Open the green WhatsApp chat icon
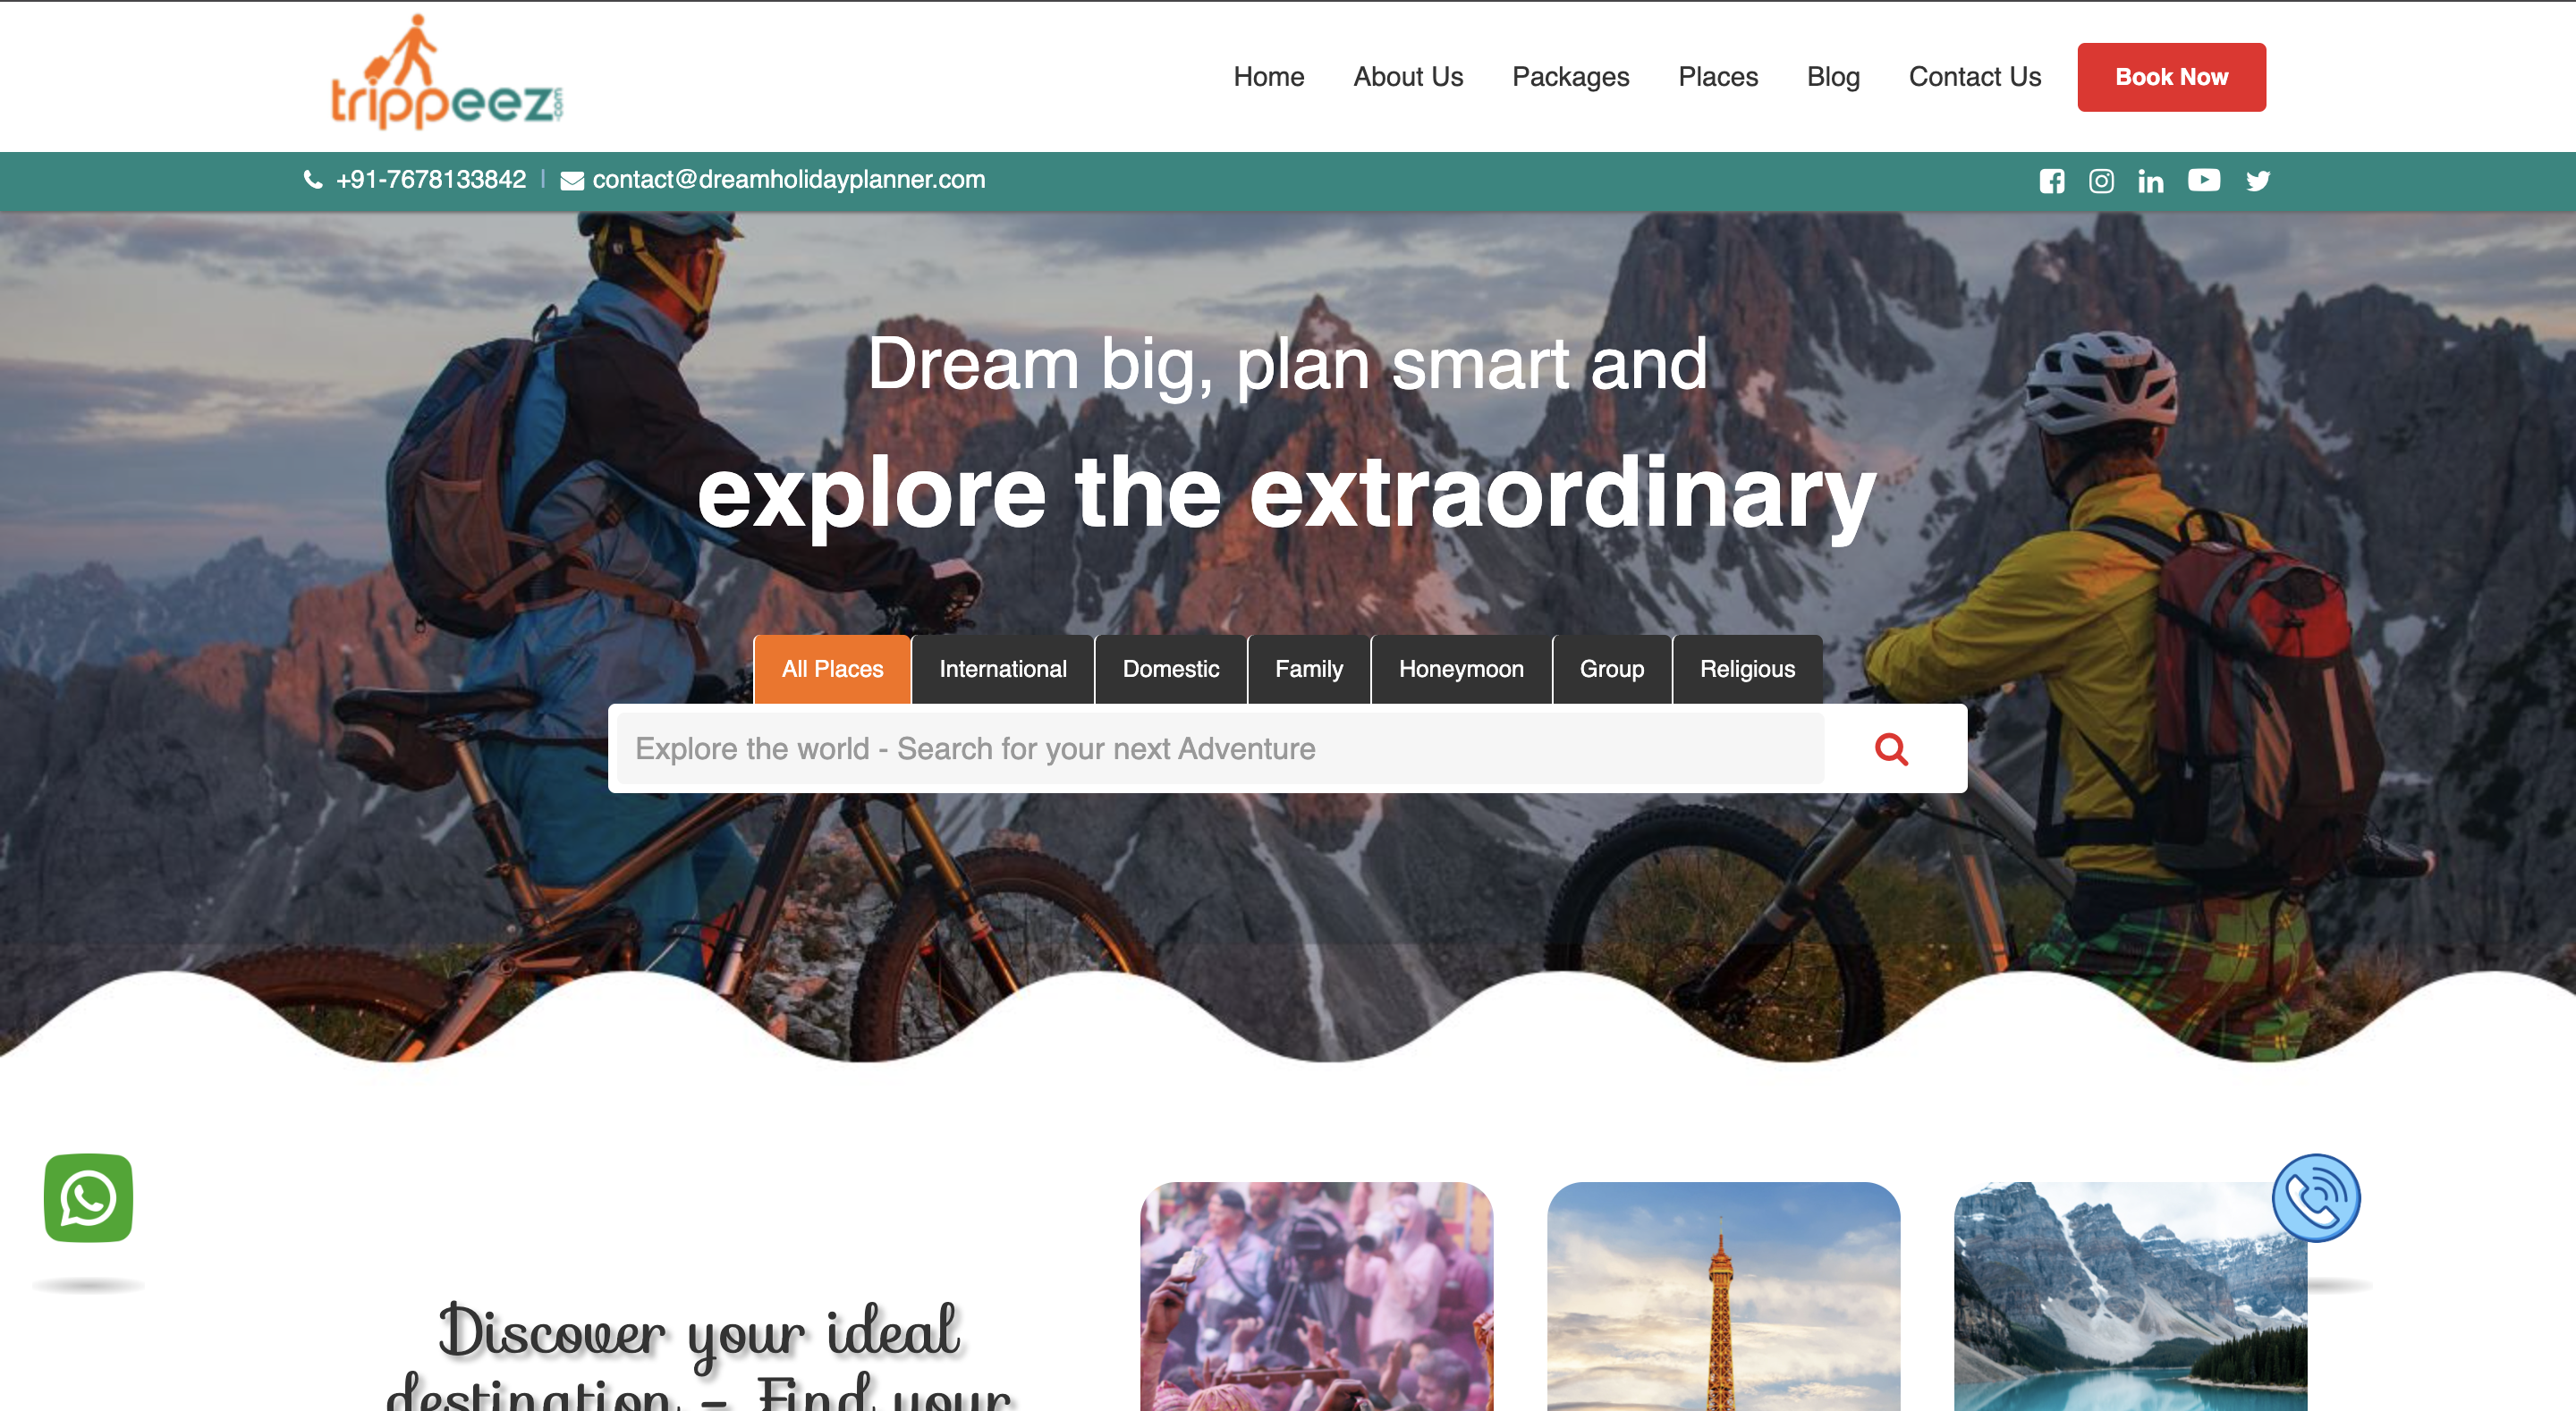 pyautogui.click(x=88, y=1198)
